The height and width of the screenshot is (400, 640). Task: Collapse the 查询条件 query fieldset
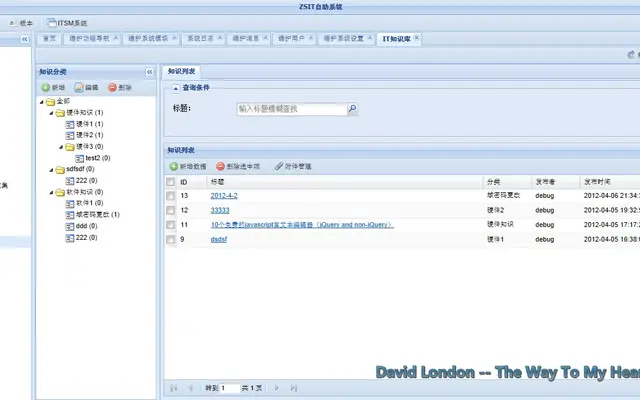click(176, 88)
